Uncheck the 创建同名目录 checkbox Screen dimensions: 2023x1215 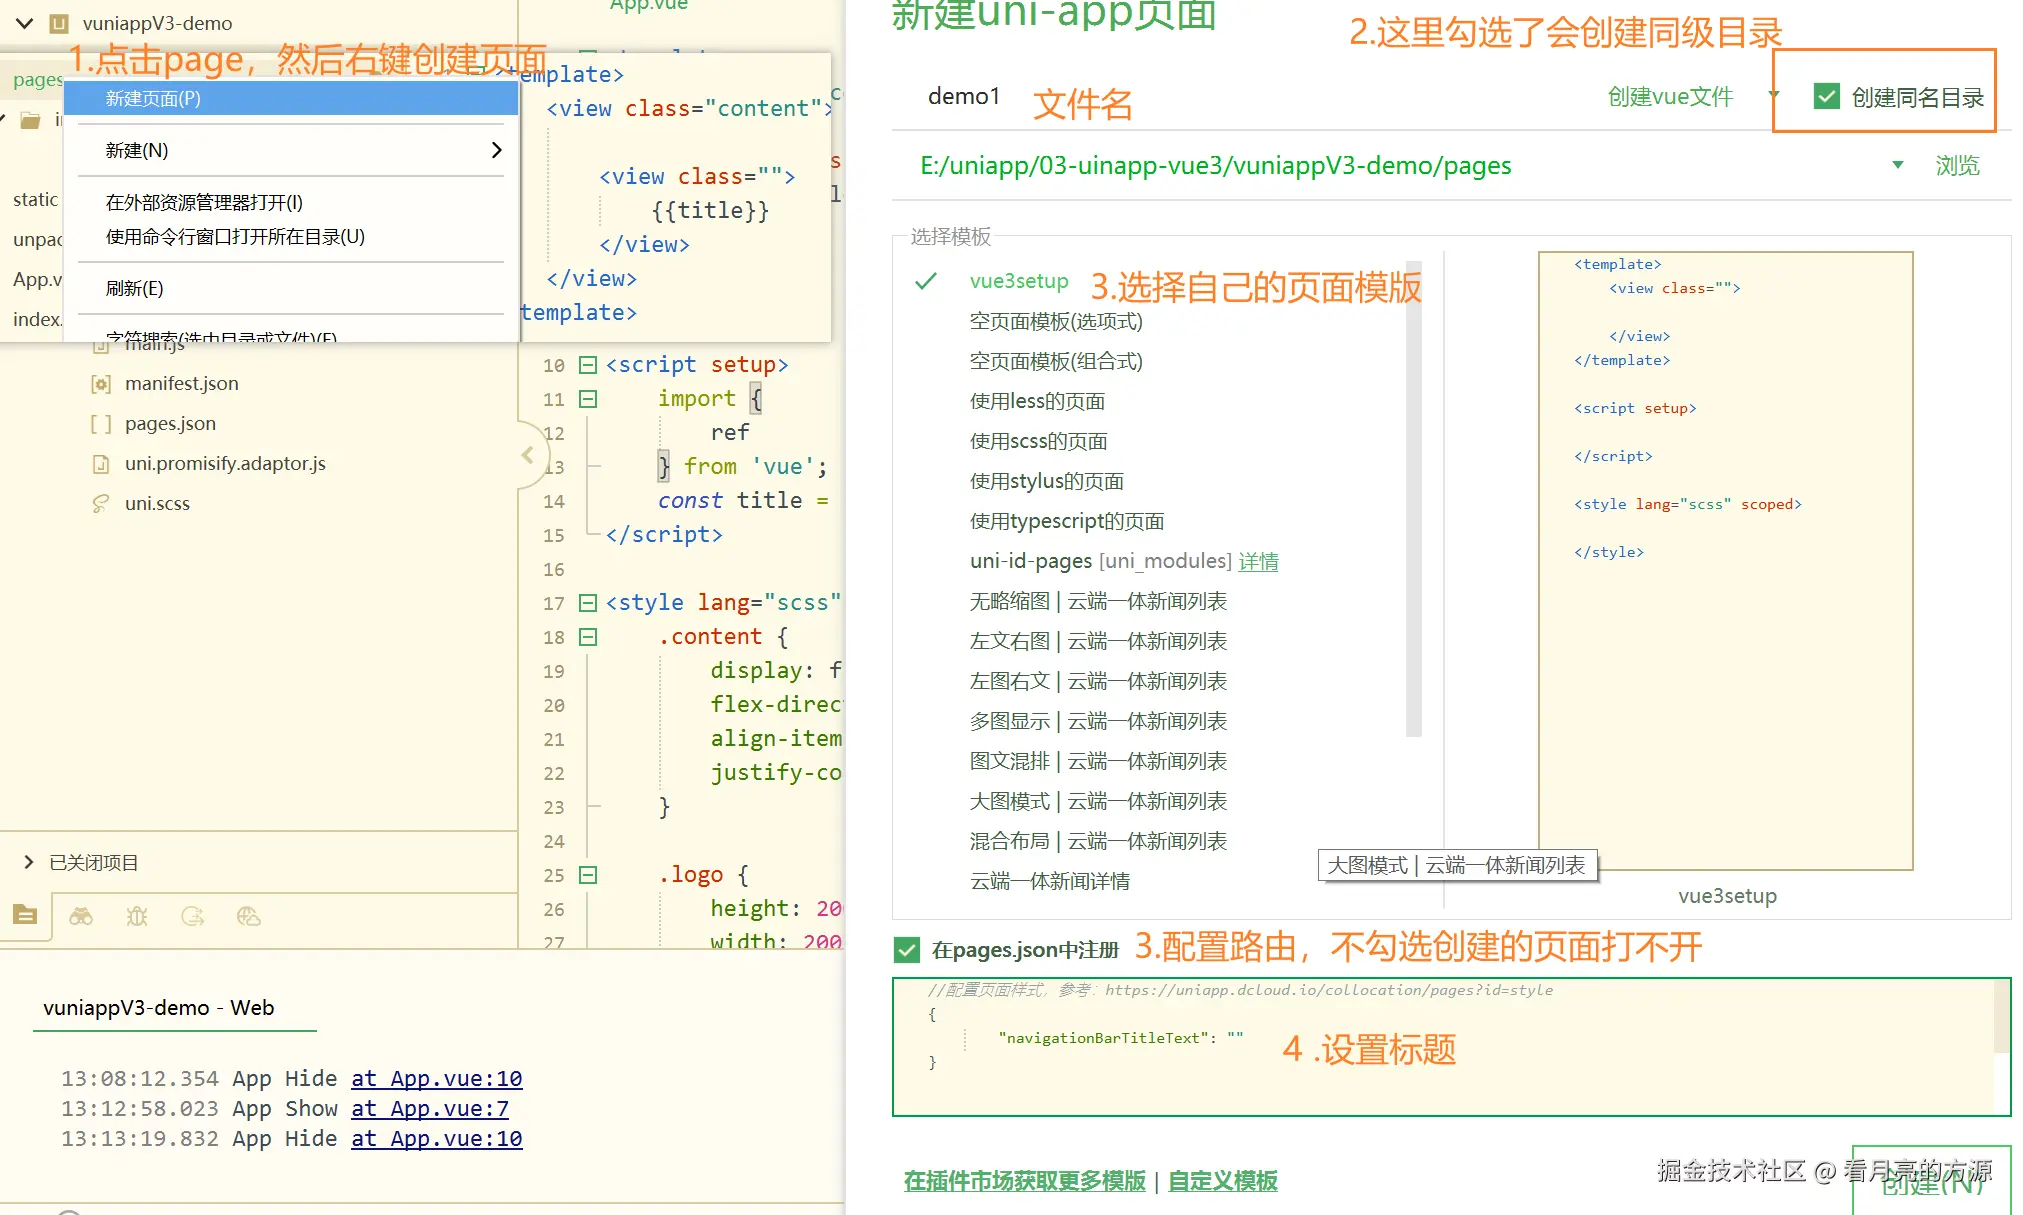[1826, 97]
